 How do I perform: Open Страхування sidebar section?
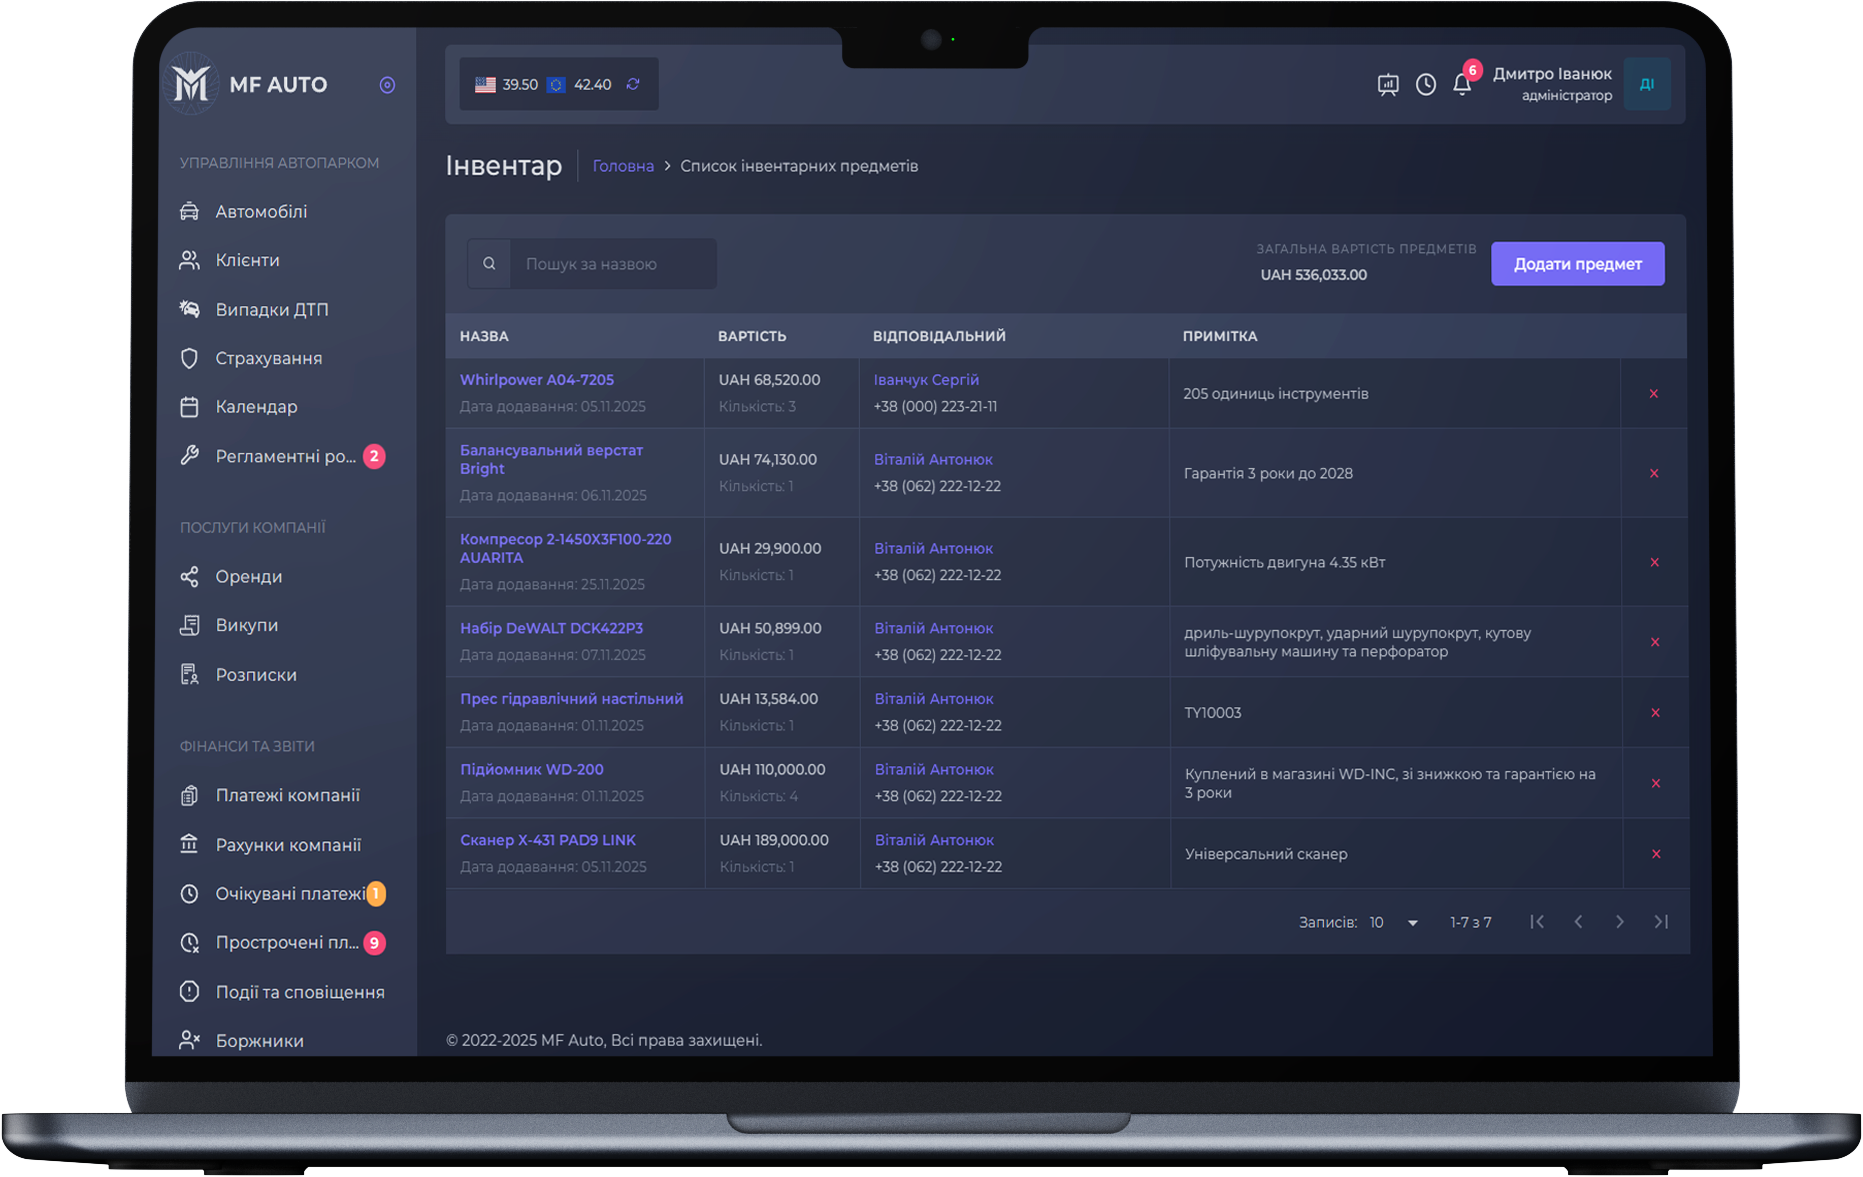[x=268, y=358]
